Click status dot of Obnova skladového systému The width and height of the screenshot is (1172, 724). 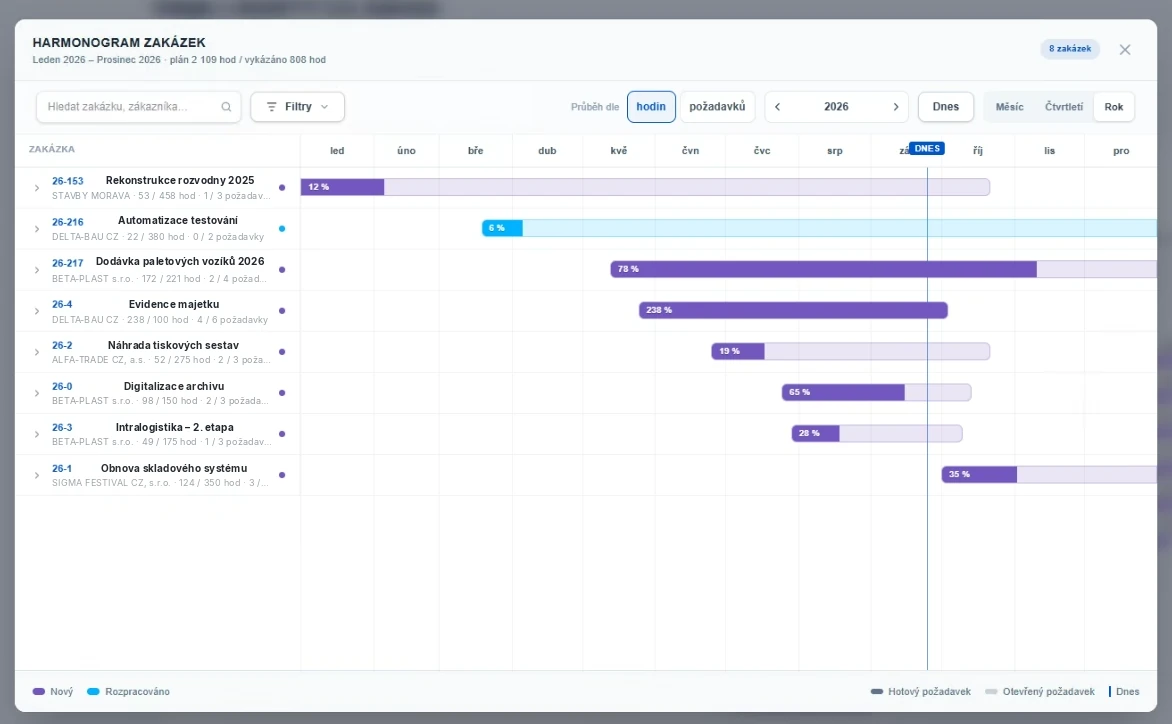(x=282, y=475)
